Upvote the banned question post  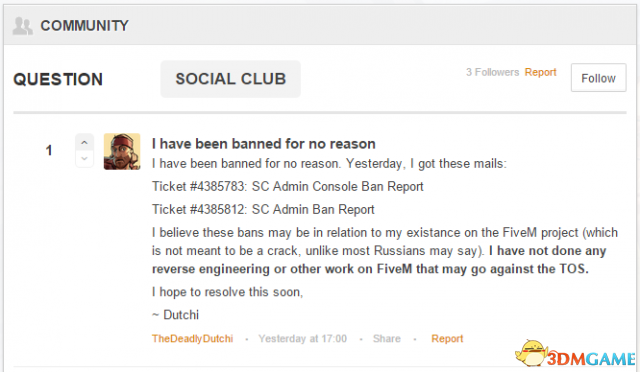[x=84, y=143]
